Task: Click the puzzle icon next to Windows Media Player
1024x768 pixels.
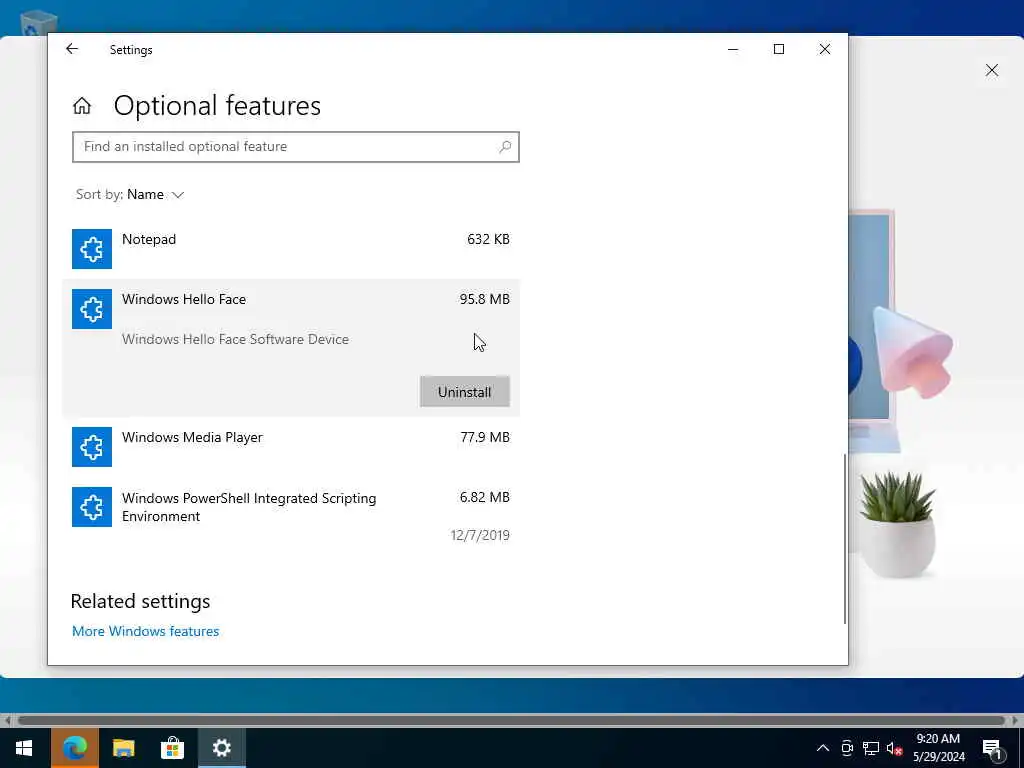Action: tap(91, 447)
